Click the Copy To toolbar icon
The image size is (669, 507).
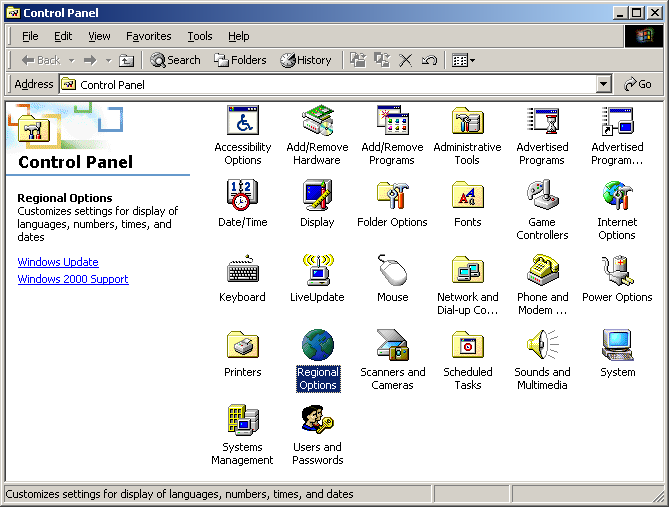coord(382,60)
